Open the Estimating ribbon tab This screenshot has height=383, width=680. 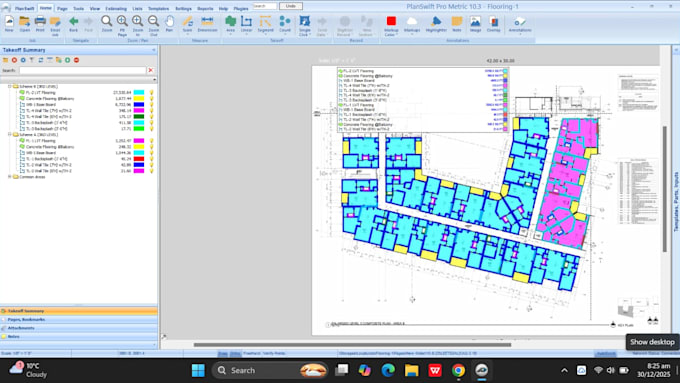(x=116, y=9)
